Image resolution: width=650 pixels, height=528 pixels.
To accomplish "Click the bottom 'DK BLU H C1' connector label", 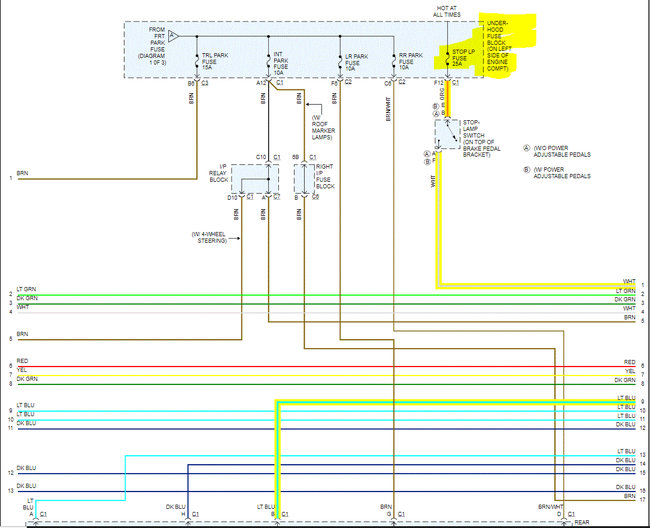I will click(182, 510).
